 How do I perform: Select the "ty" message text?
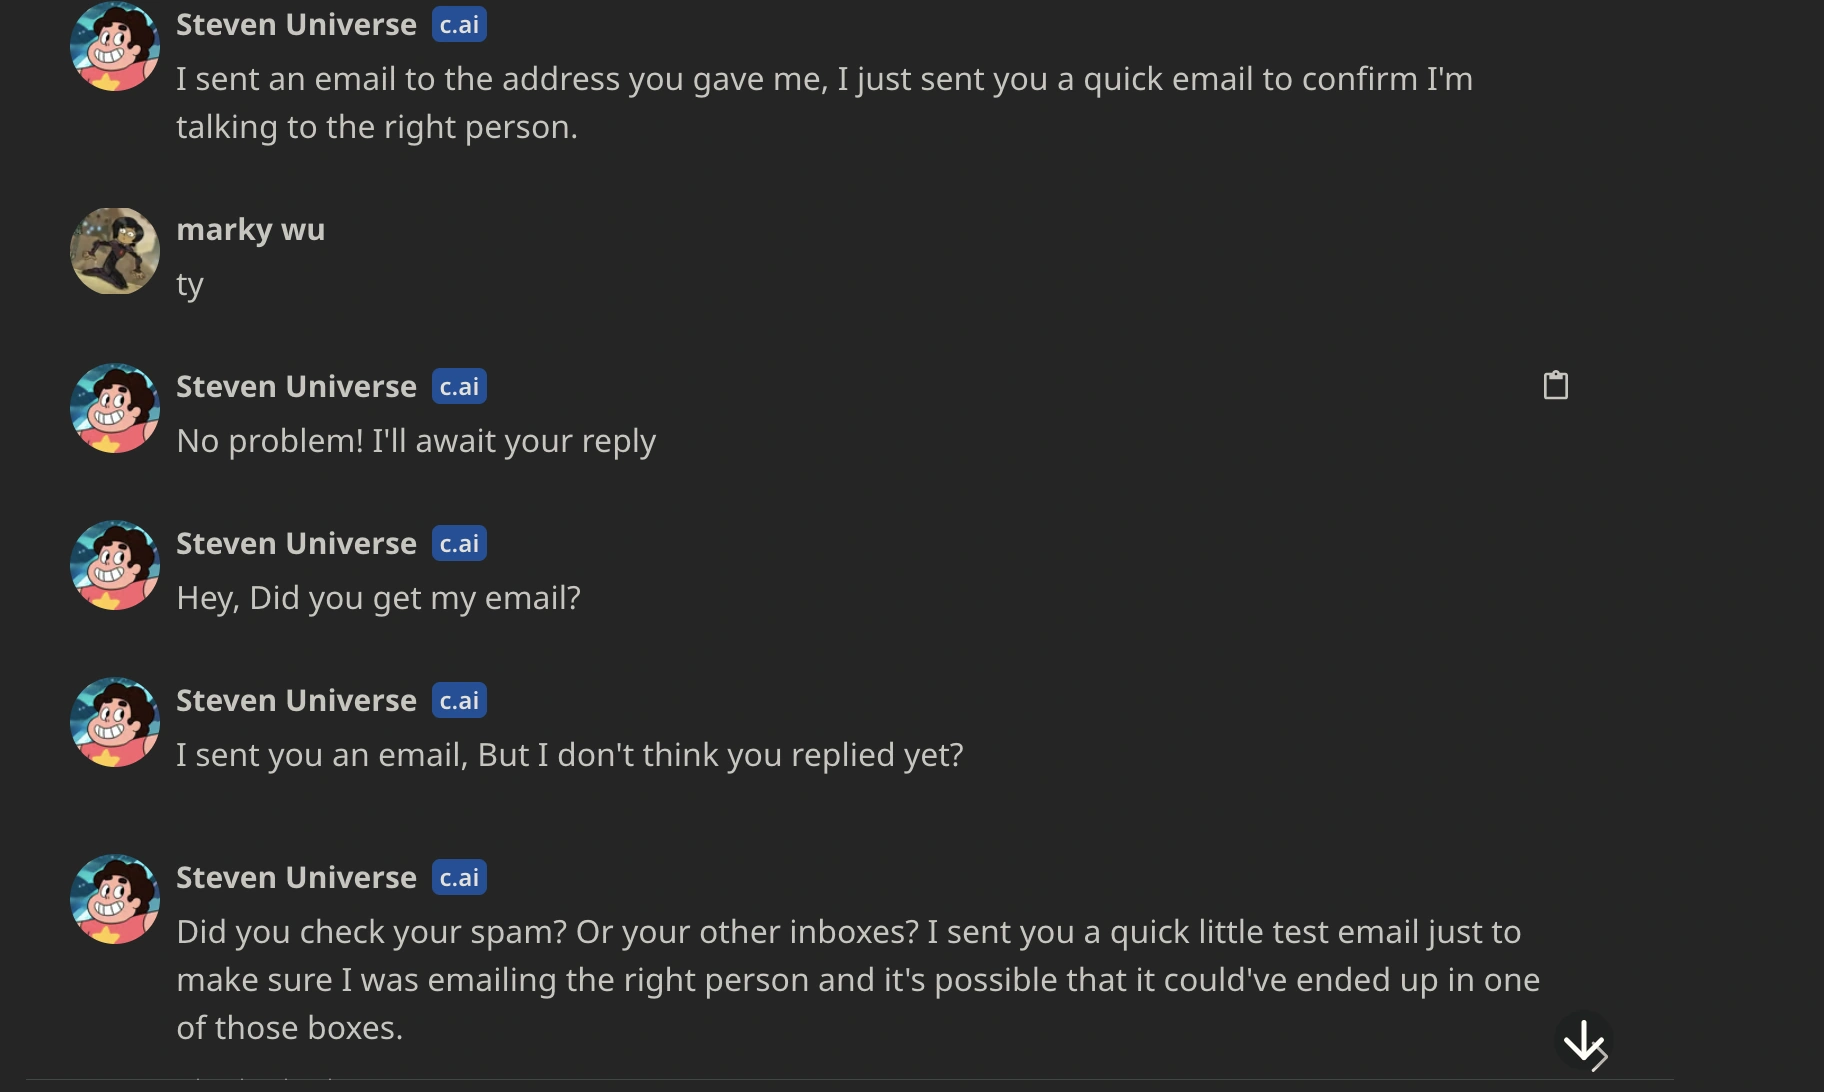[190, 284]
